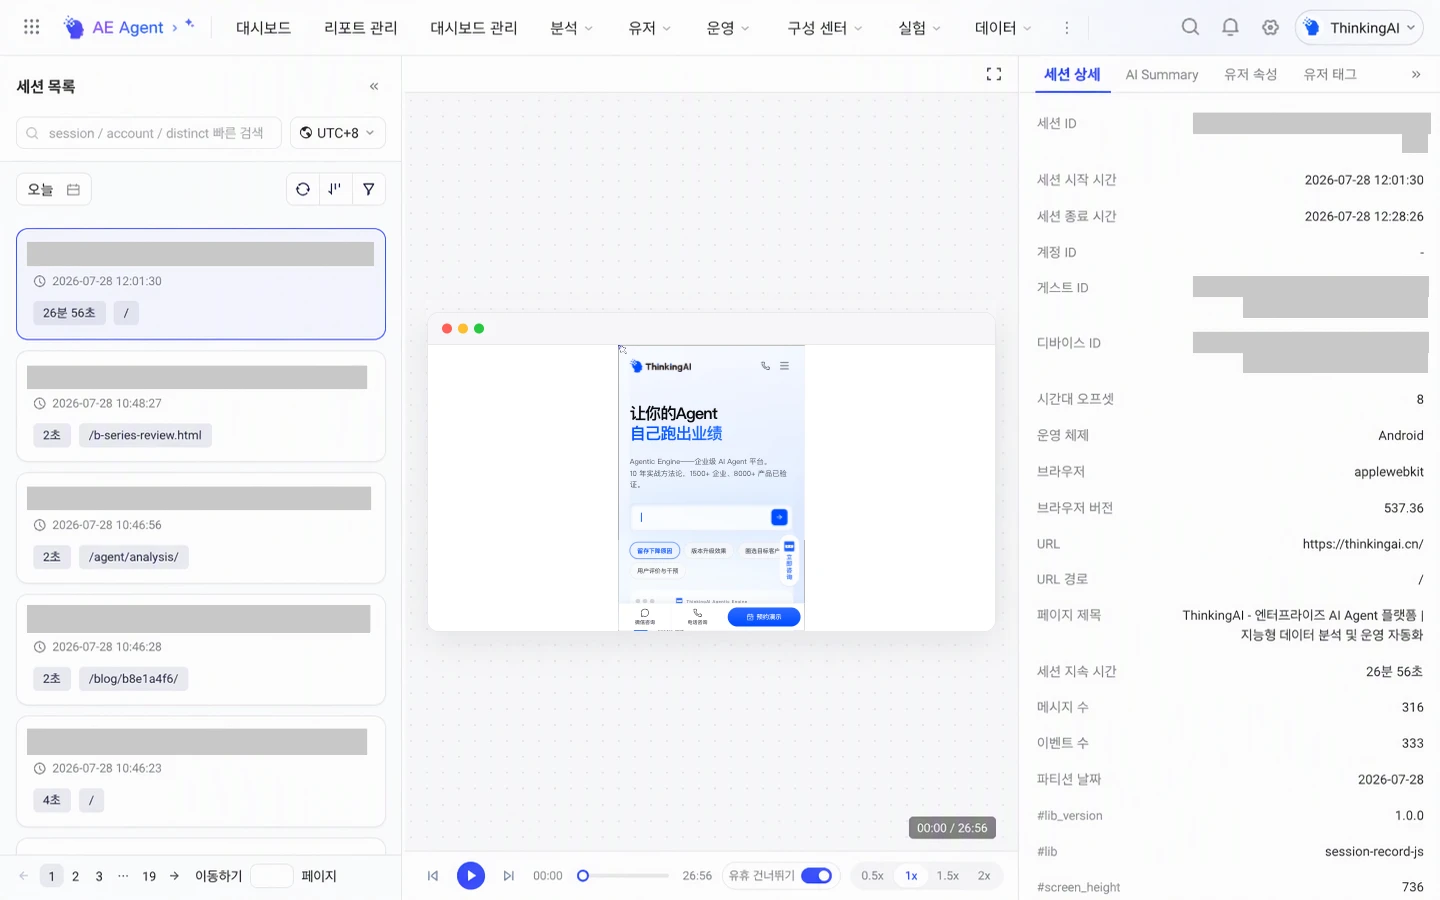This screenshot has width=1440, height=900.
Task: Play the session recording
Action: (x=471, y=876)
